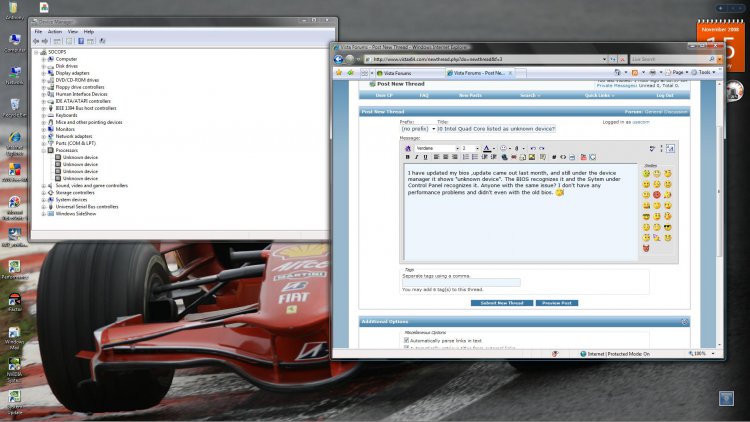Click the Preview Post button
Screen dimensions: 750x422
point(557,303)
